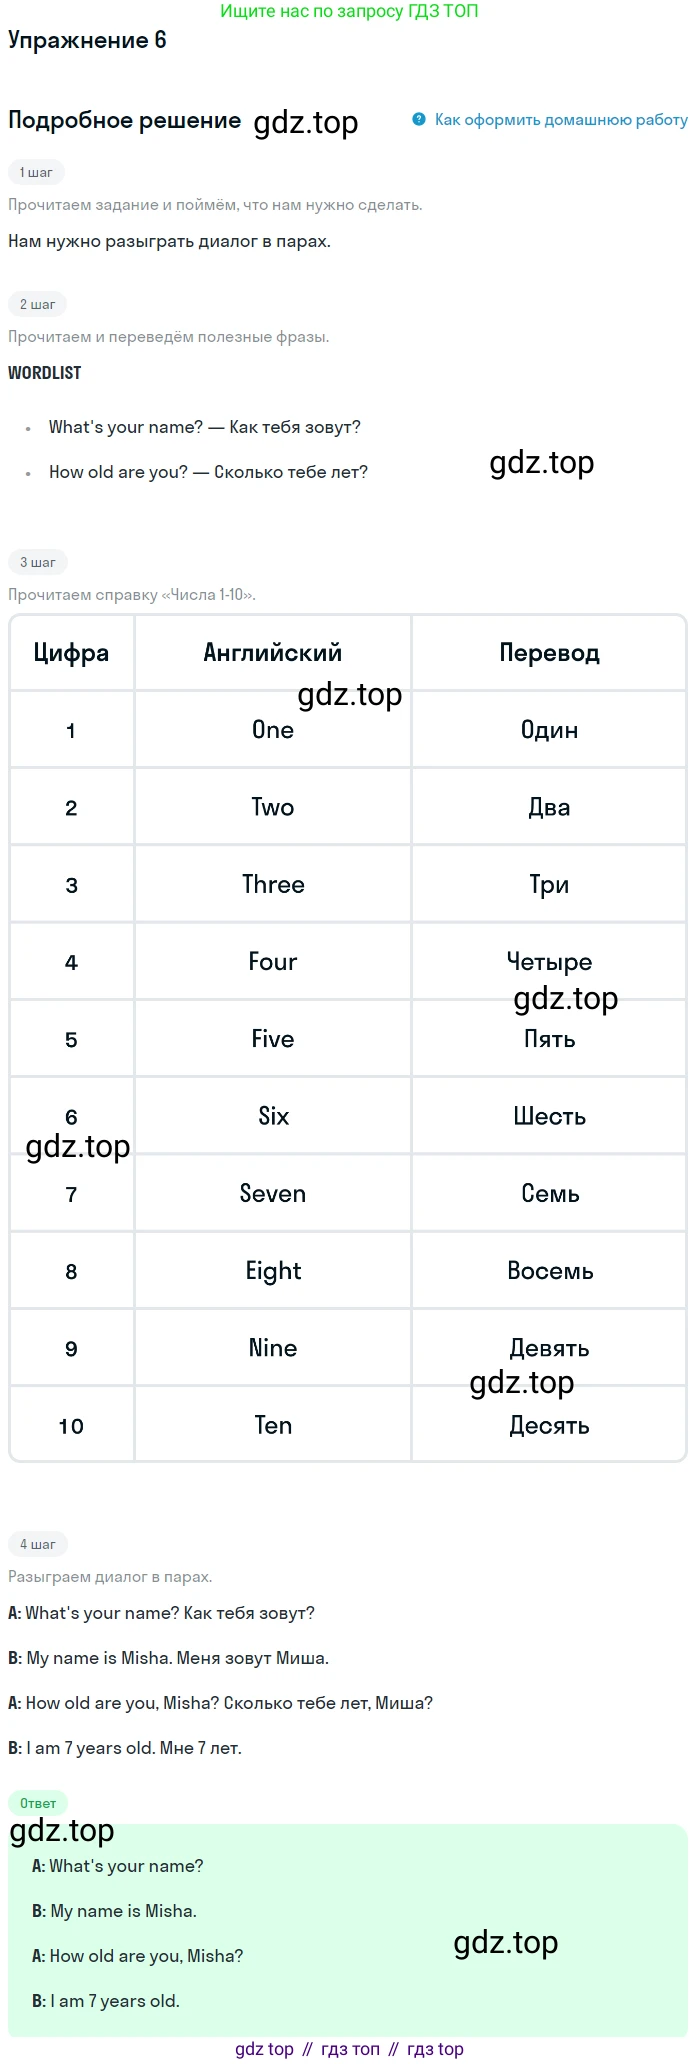700x2064 pixels.
Task: Click 'Ищите нас по запросу ГДЗ ТОП' text
Action: pyautogui.click(x=349, y=11)
